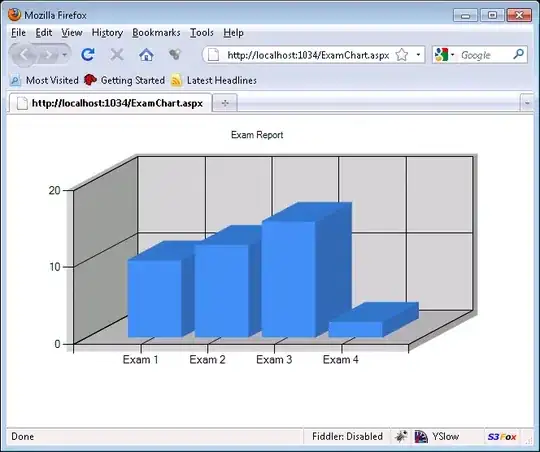Image resolution: width=540 pixels, height=452 pixels.
Task: Click the search magnifier icon in Google box
Action: 518,54
